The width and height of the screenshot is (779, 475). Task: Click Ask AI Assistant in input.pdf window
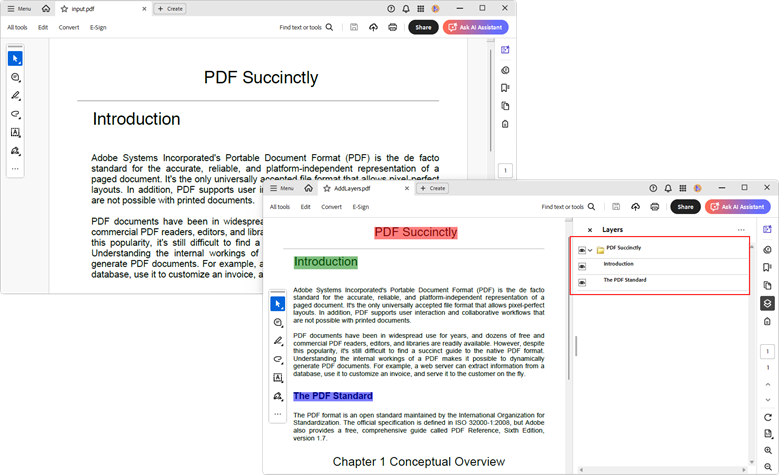[x=475, y=27]
